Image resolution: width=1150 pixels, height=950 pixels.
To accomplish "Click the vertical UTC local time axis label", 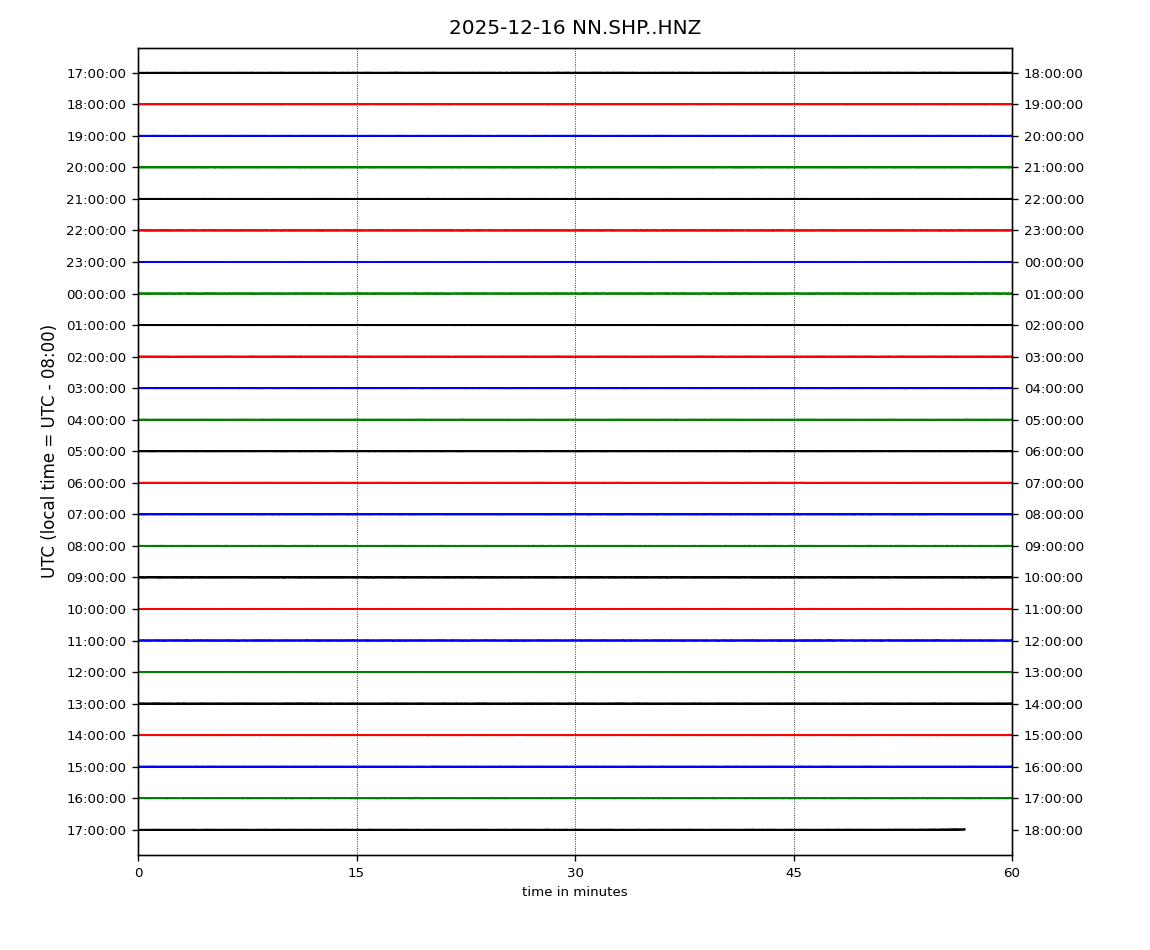I will tap(49, 451).
